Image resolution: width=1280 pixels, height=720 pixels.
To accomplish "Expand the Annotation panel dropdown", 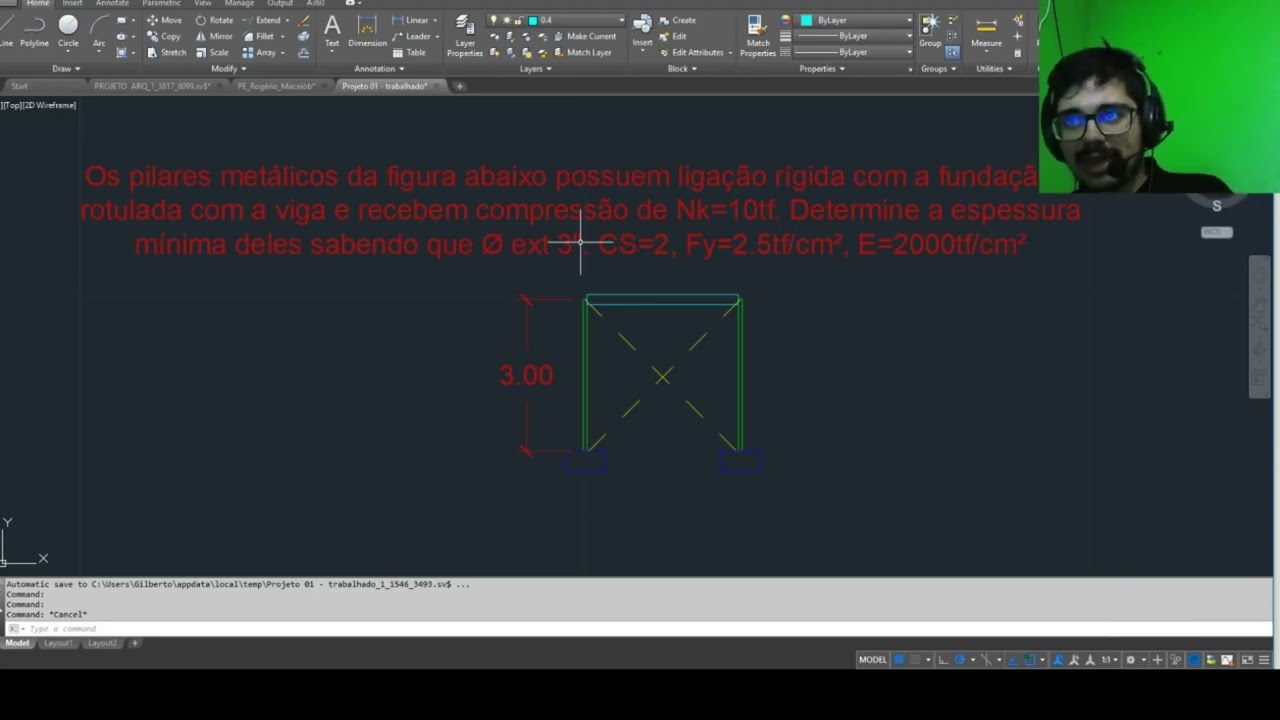I will click(380, 69).
